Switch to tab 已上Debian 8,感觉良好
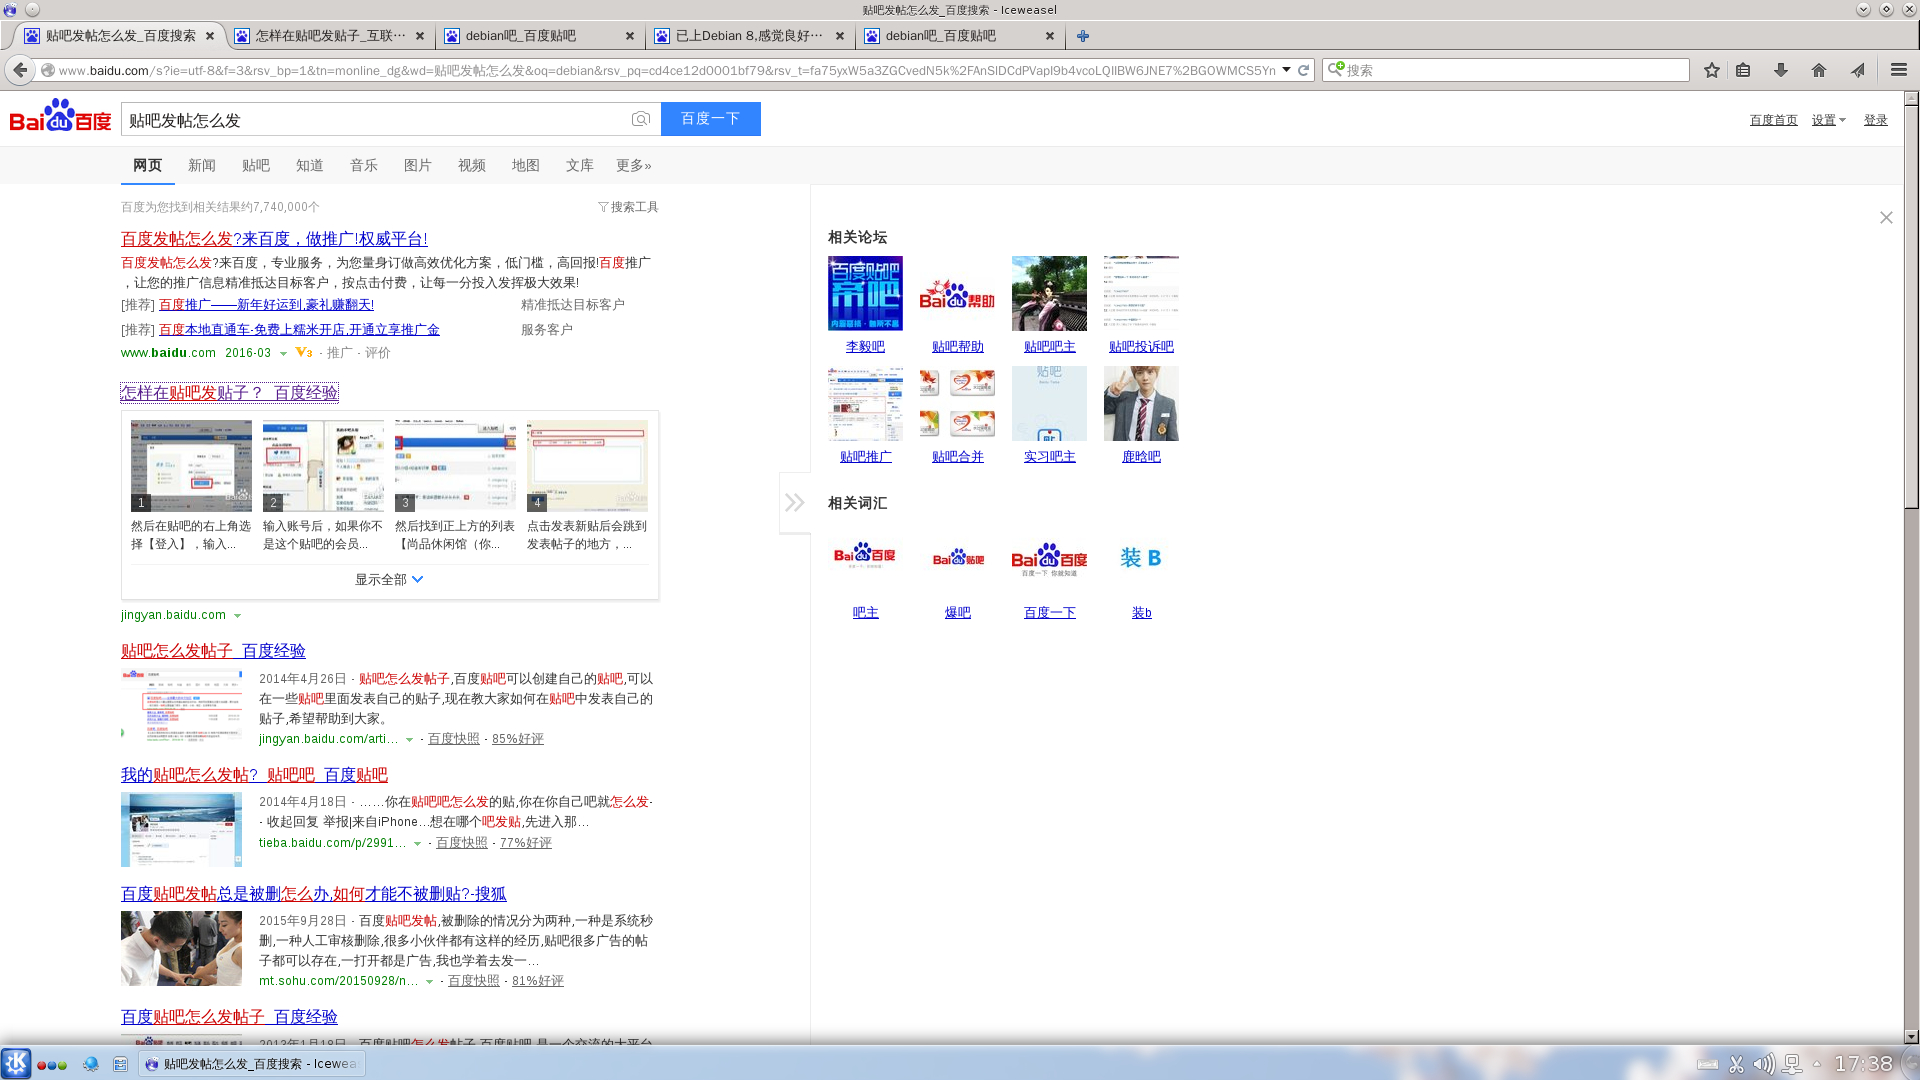 pos(748,36)
